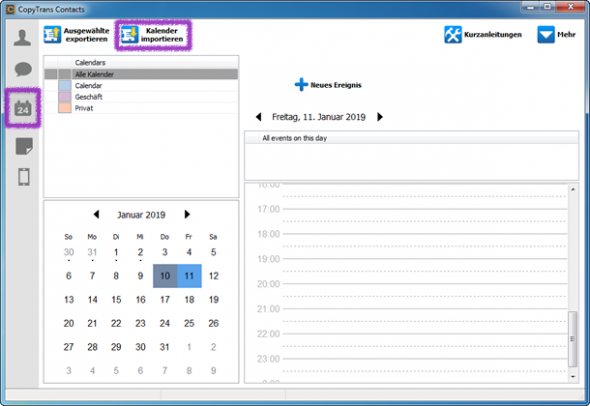Open the Mehr dropdown menu
The height and width of the screenshot is (406, 590).
(x=556, y=35)
